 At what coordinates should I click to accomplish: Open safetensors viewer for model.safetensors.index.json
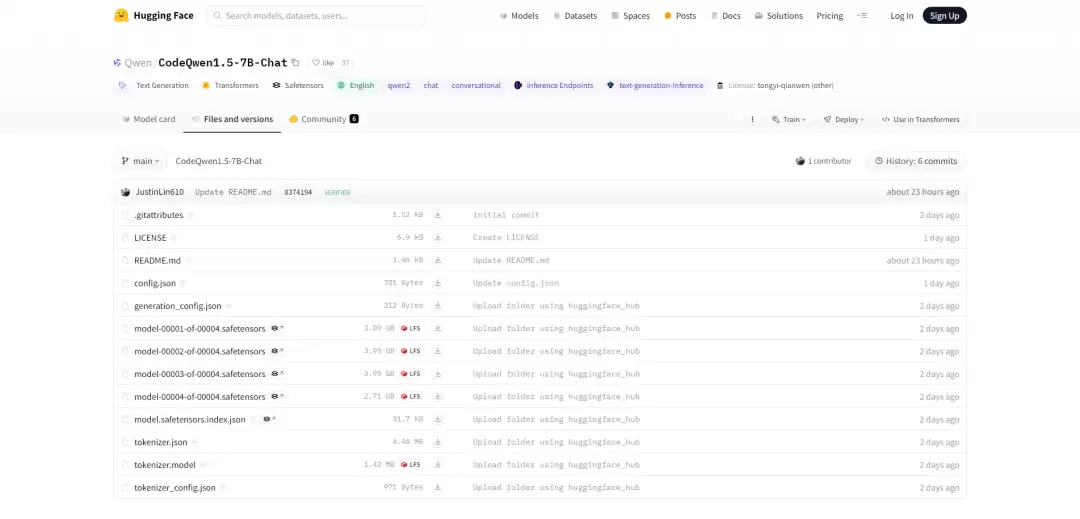[x=269, y=420]
